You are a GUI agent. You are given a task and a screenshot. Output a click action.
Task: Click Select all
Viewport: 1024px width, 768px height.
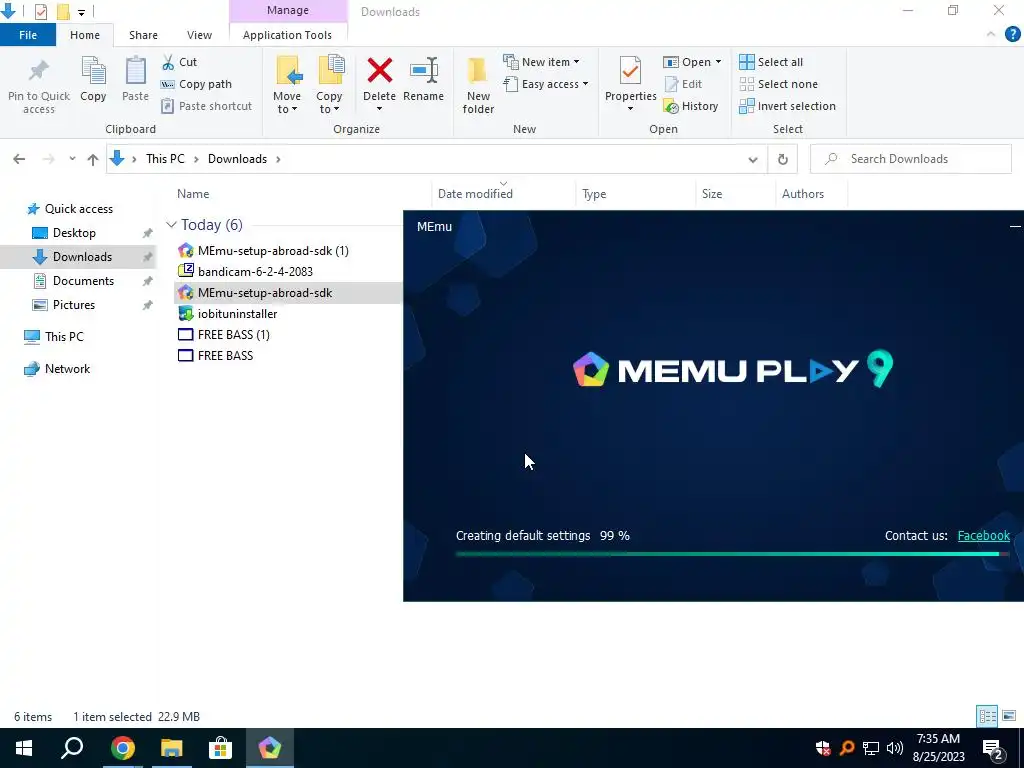[771, 62]
